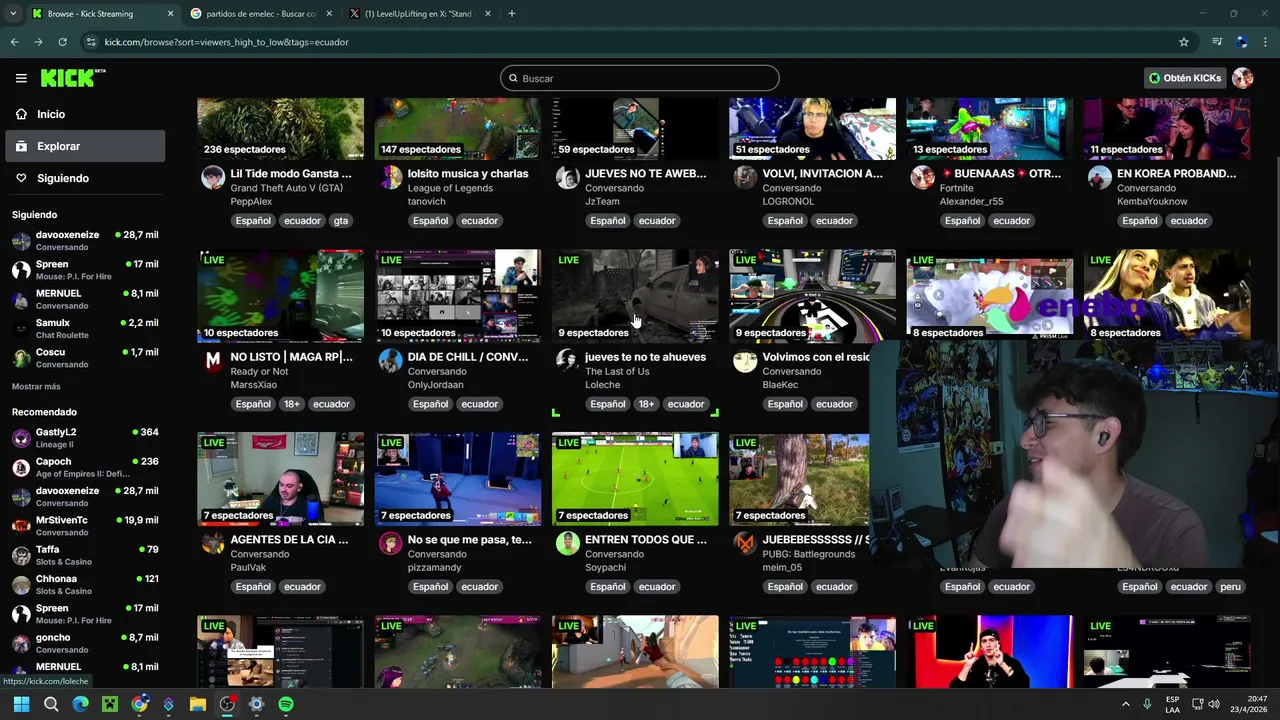Click Soypachi channel avatar

[568, 543]
